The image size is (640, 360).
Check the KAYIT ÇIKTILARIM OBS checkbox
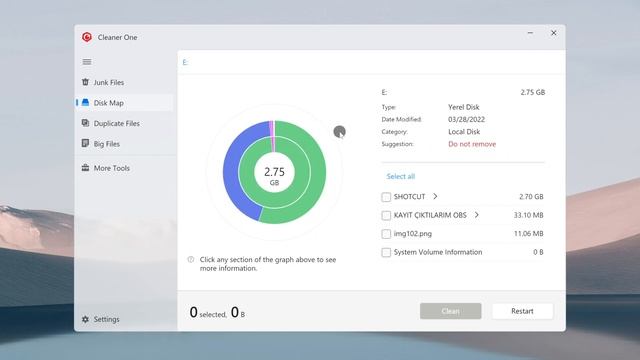(x=386, y=216)
